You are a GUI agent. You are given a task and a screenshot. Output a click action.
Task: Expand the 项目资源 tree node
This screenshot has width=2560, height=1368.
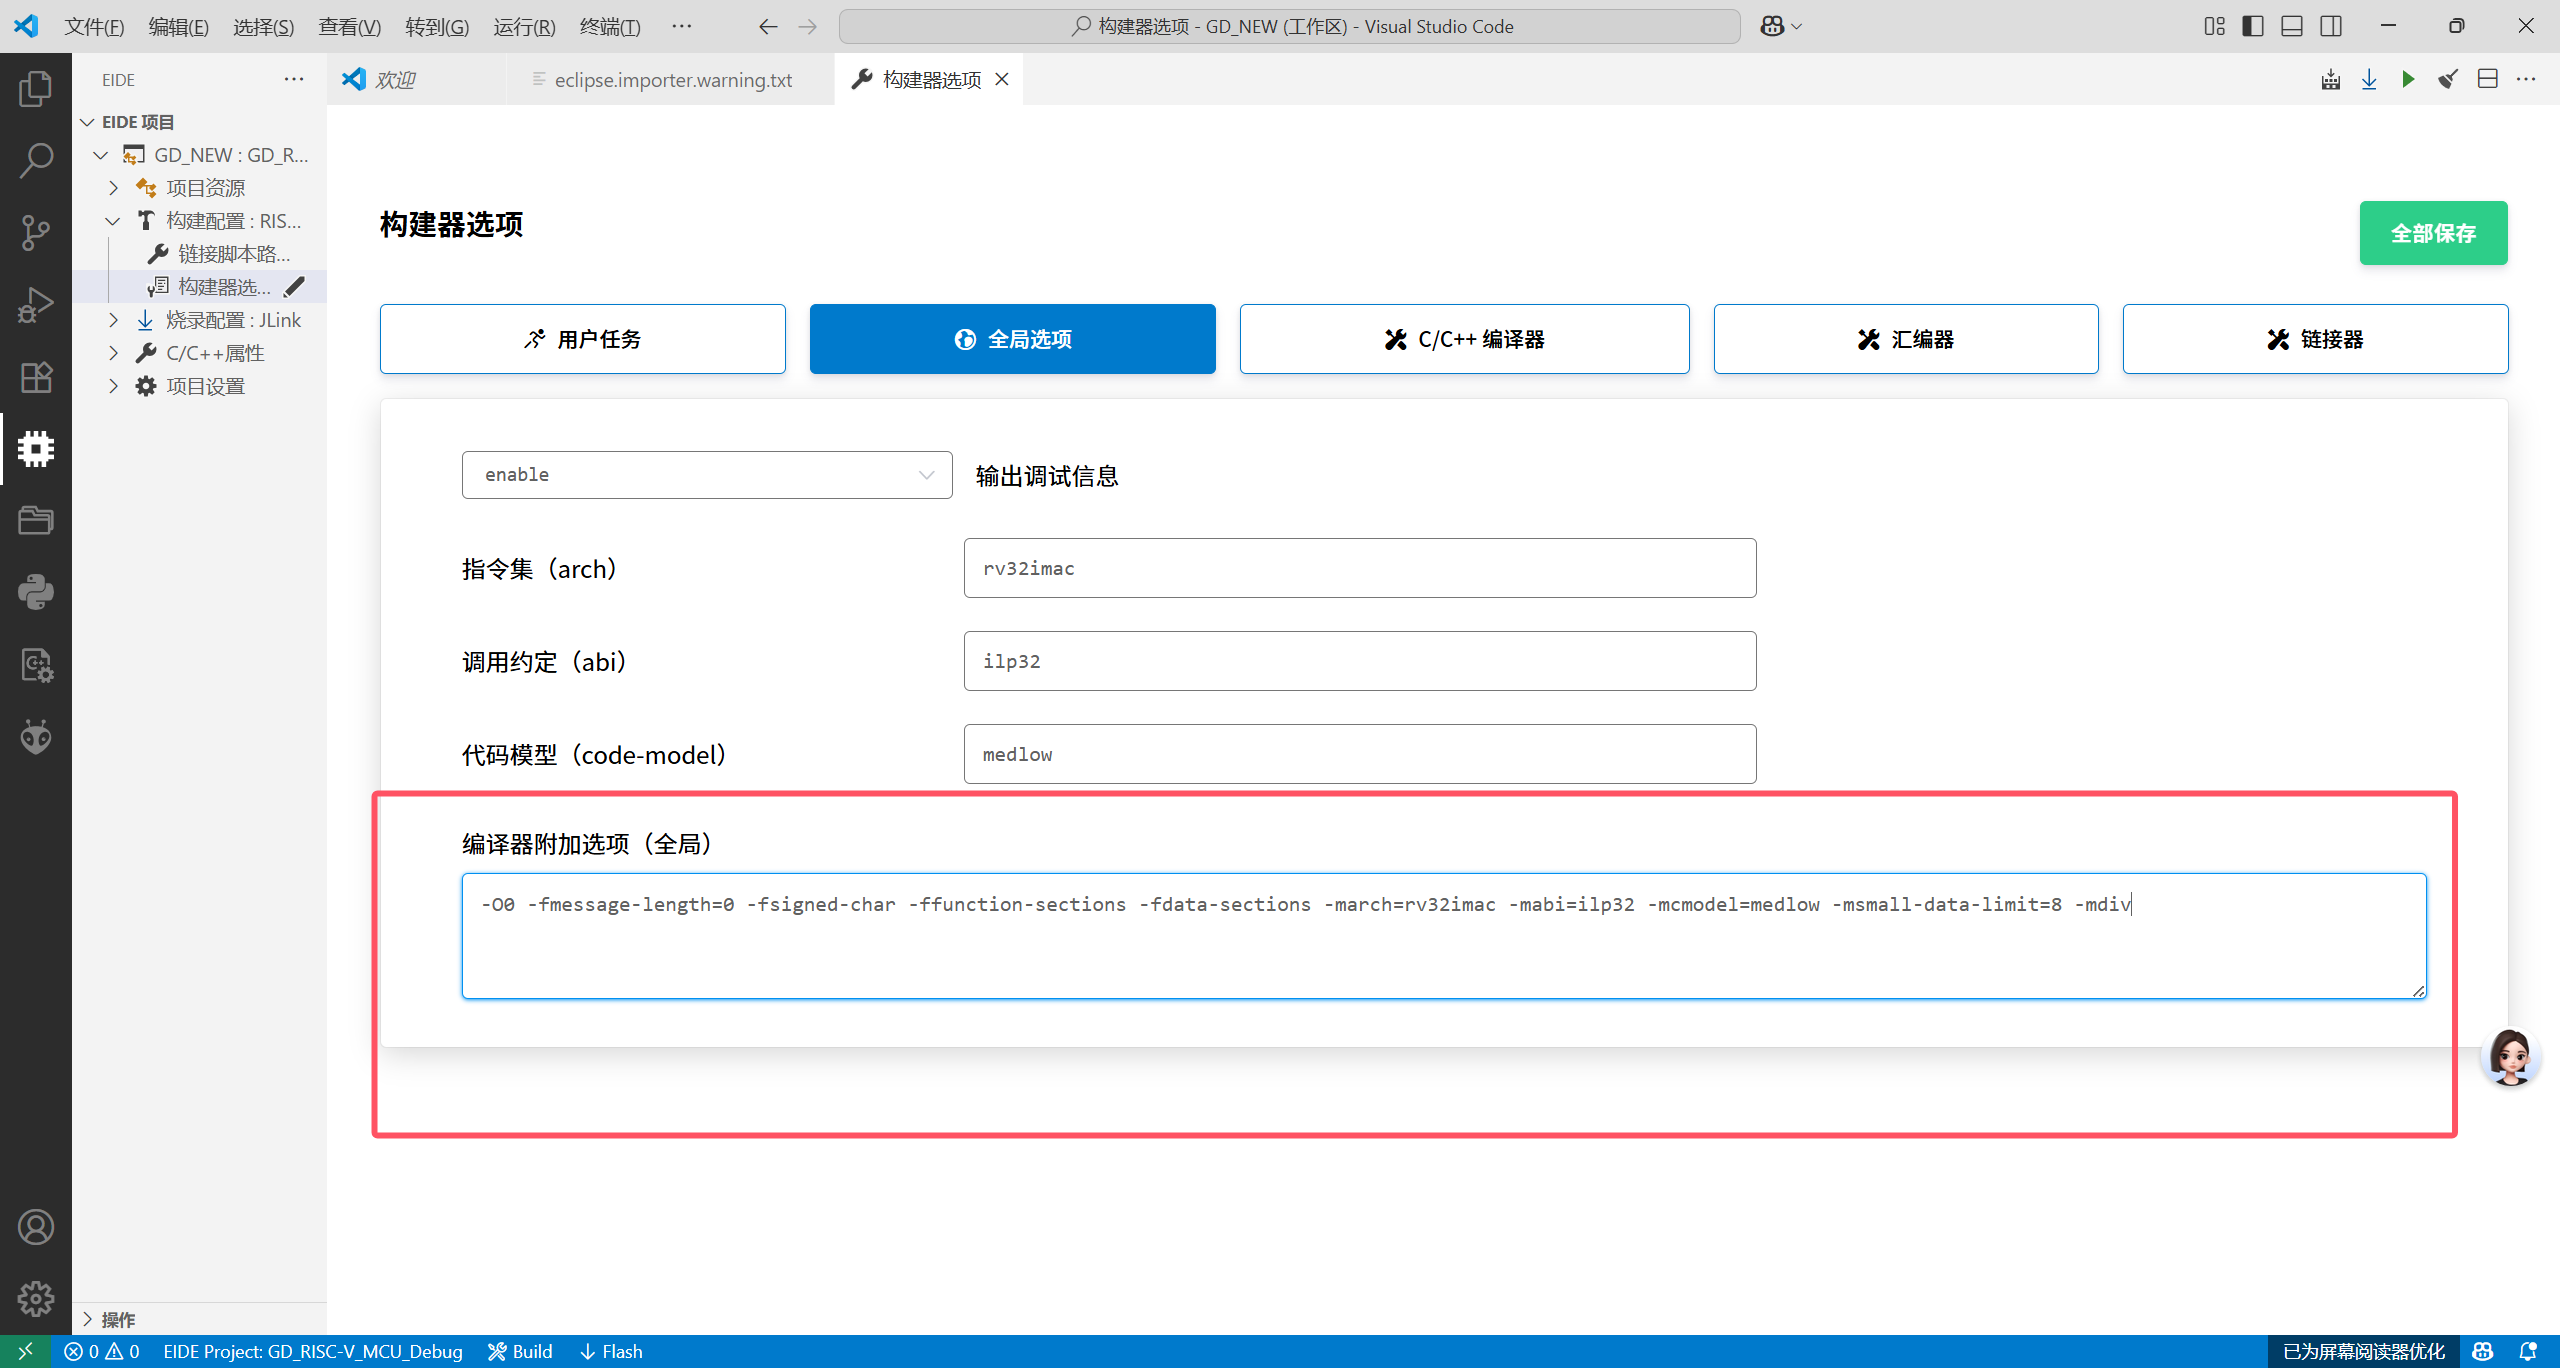114,188
